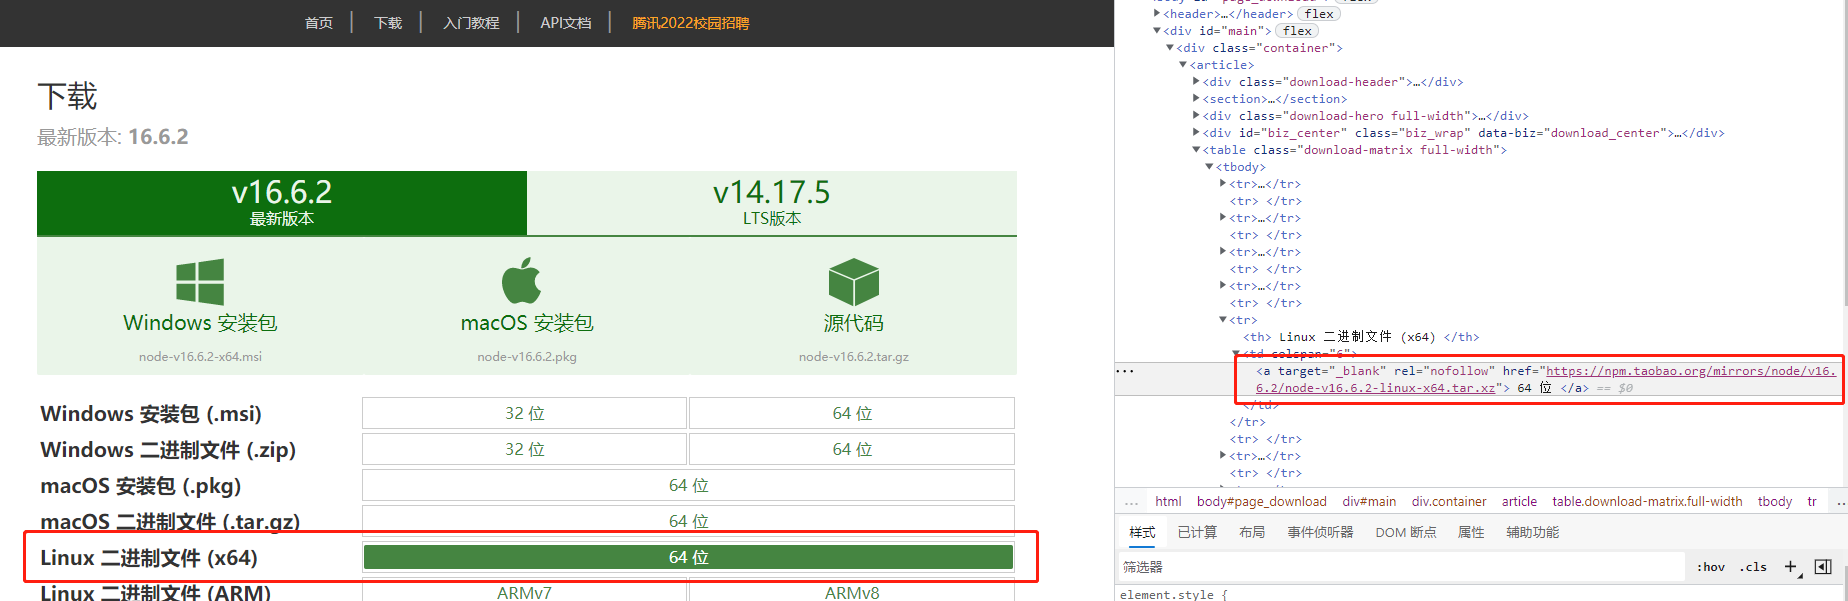Screen dimensions: 1848x601
Task: Expand the div id="biz_center" node
Action: click(1196, 133)
